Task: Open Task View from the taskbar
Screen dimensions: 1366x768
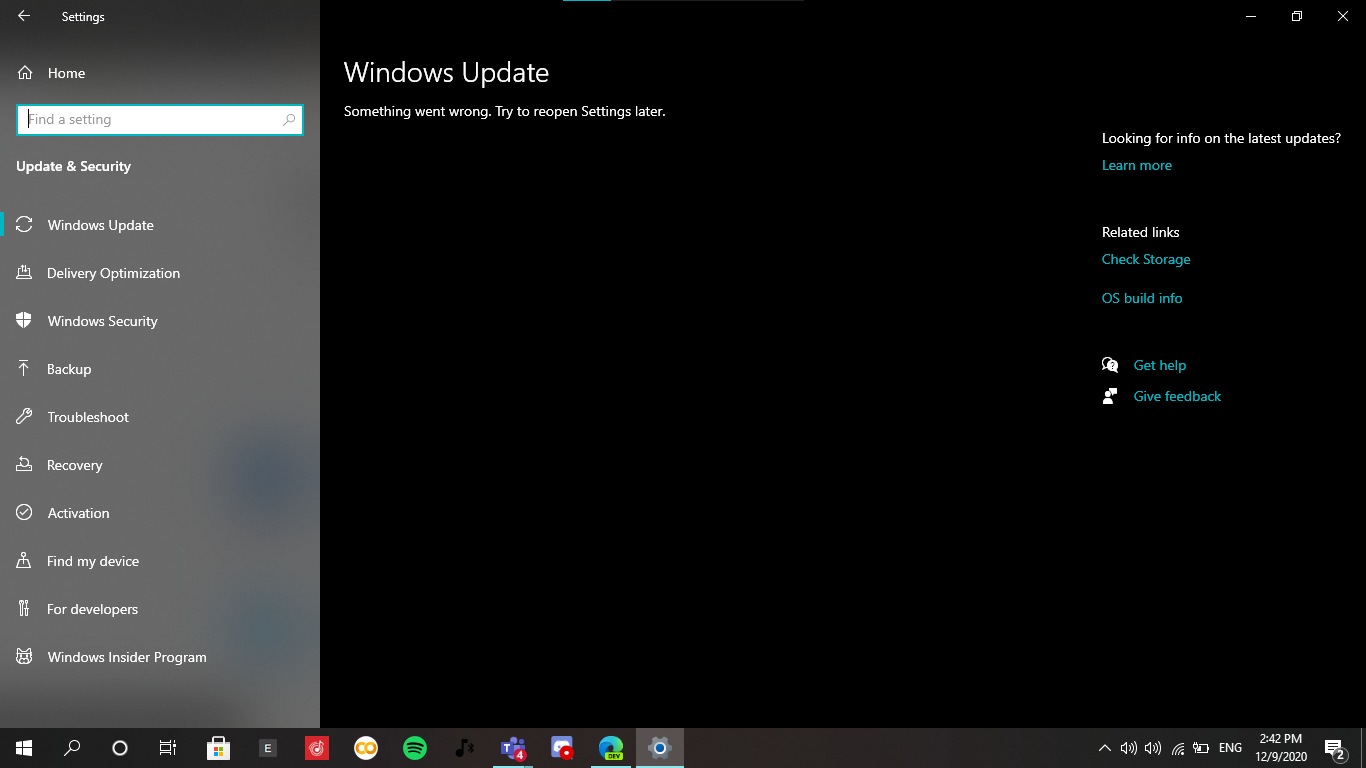Action: tap(168, 748)
